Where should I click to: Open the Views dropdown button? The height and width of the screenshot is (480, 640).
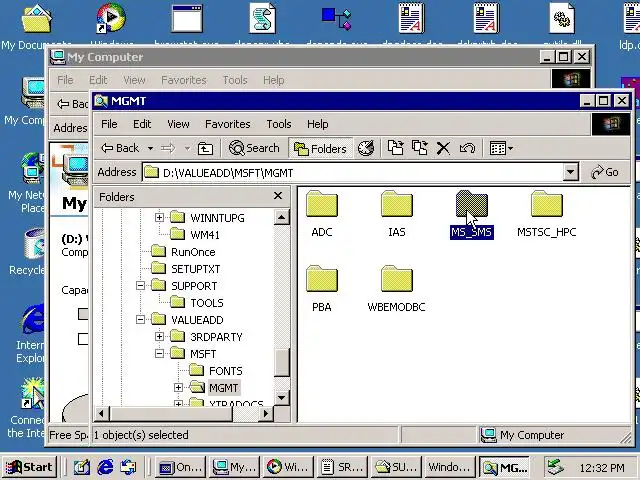[x=501, y=148]
